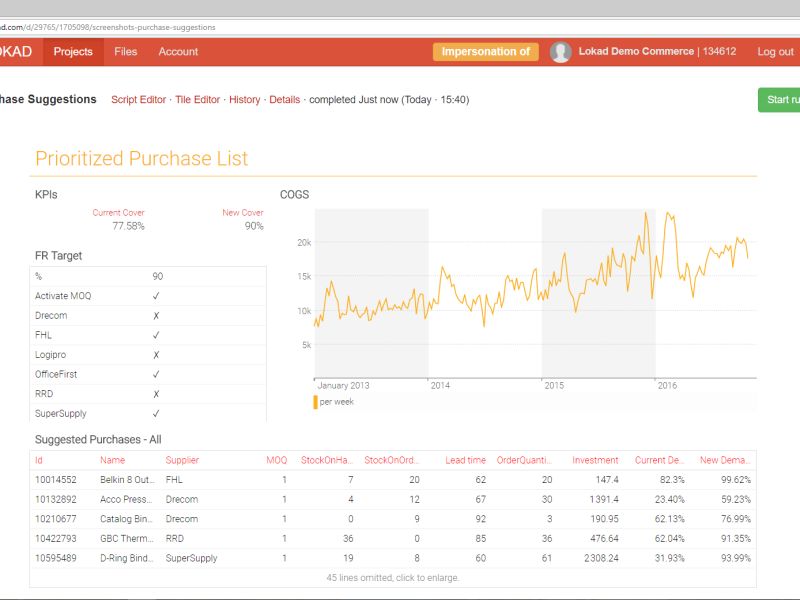Sort by the MOQ column header
The height and width of the screenshot is (600, 800).
pos(277,460)
